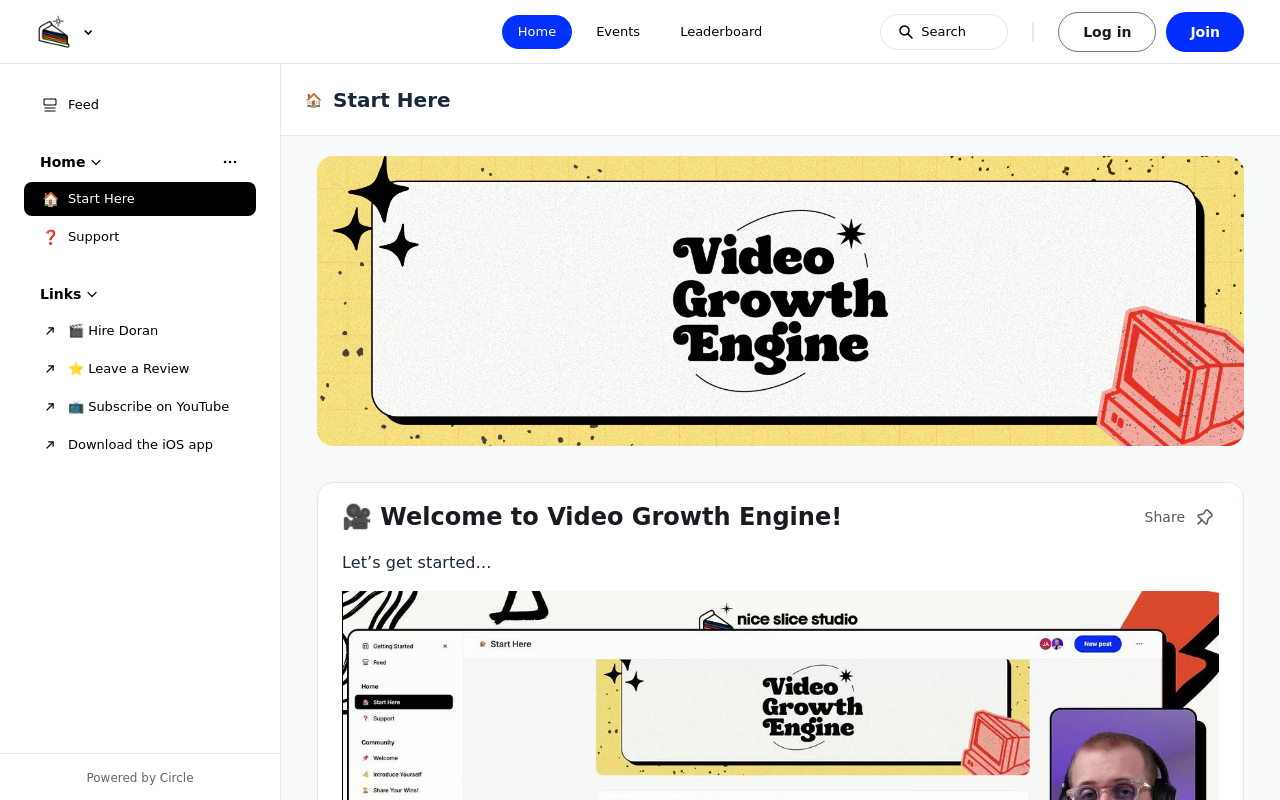Collapse the Links section chevron
The height and width of the screenshot is (800, 1280).
pyautogui.click(x=92, y=294)
